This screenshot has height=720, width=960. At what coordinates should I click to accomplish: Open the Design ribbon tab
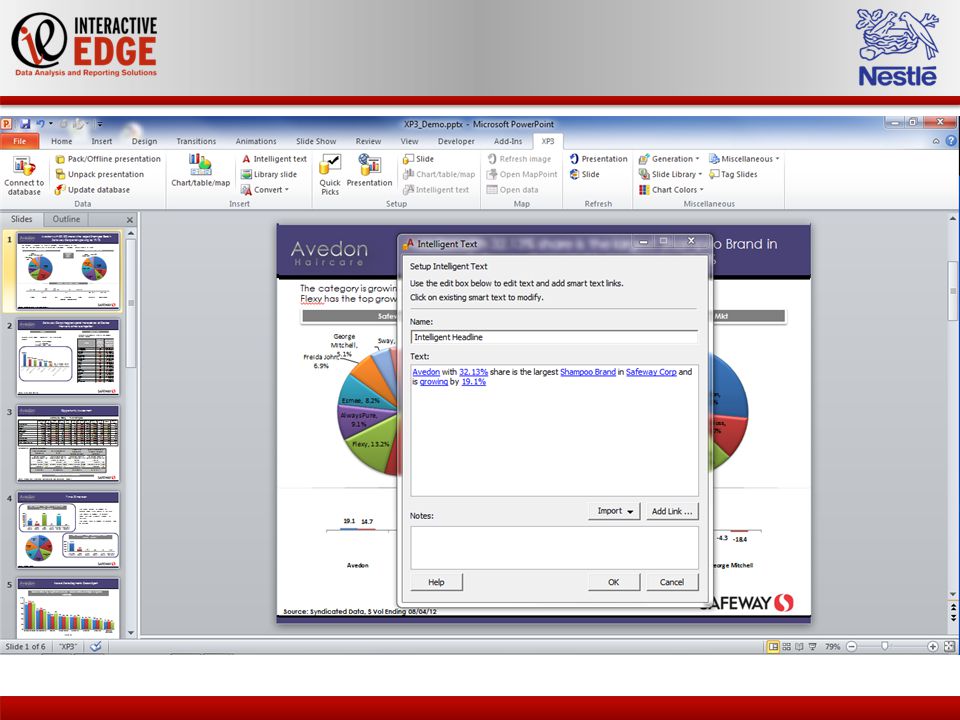pyautogui.click(x=144, y=141)
